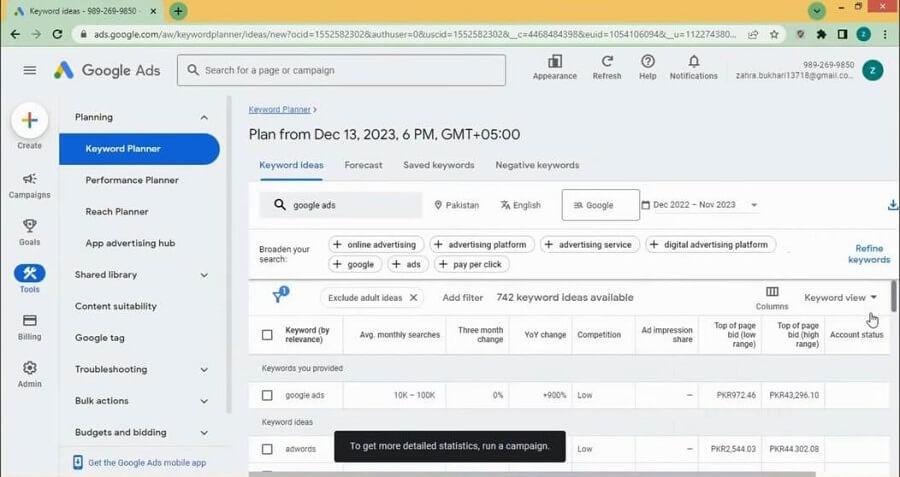Switch to the Saved keywords tab
This screenshot has height=477, width=900.
(439, 165)
